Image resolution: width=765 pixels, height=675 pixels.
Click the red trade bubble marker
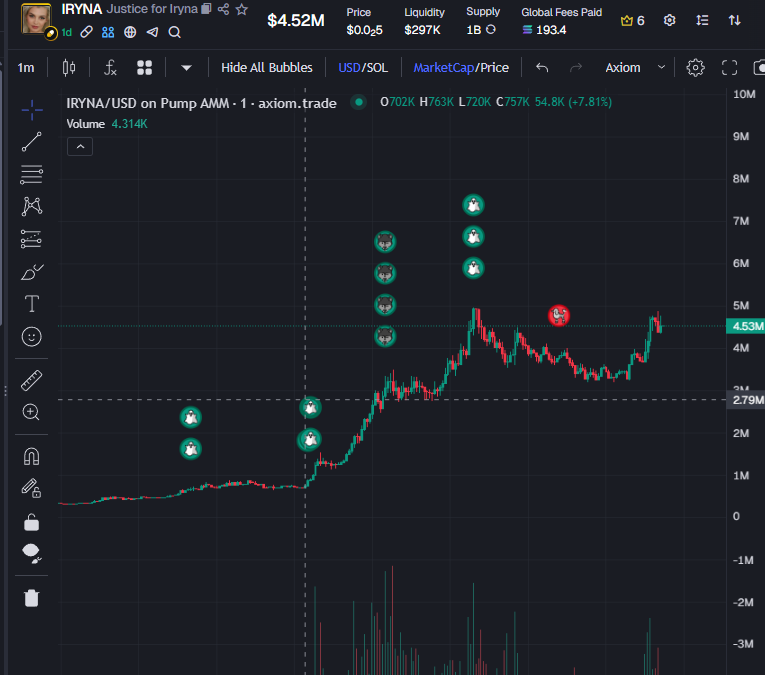559,316
